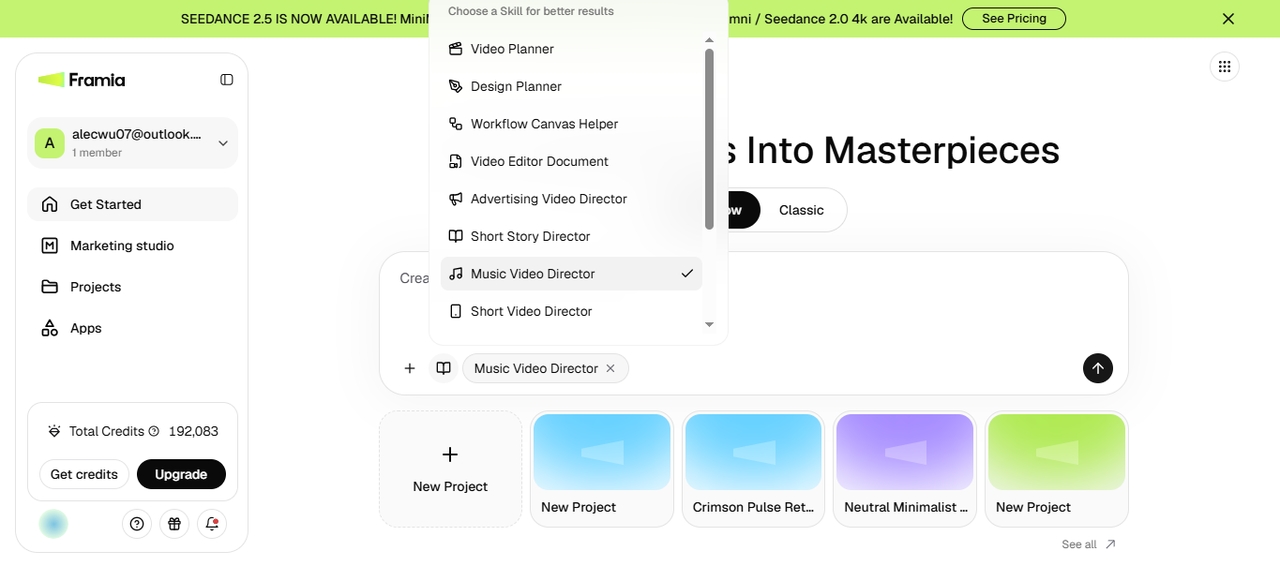Screen dimensions: 1280x566
Task: Click the Short Story Director book icon
Action: coord(455,236)
